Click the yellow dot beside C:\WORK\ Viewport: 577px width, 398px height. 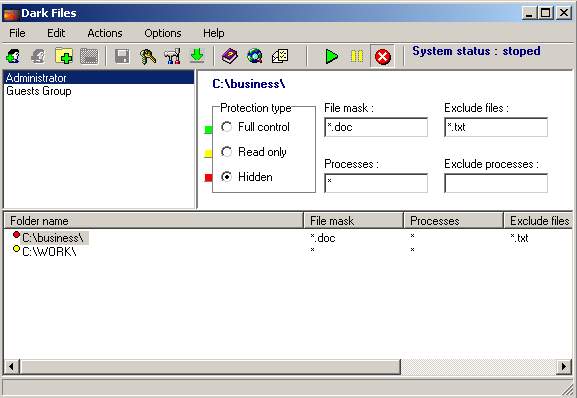click(x=16, y=249)
